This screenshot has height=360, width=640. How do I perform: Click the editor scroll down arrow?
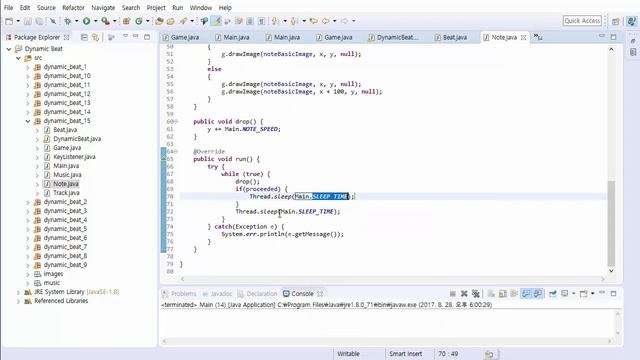pyautogui.click(x=611, y=271)
